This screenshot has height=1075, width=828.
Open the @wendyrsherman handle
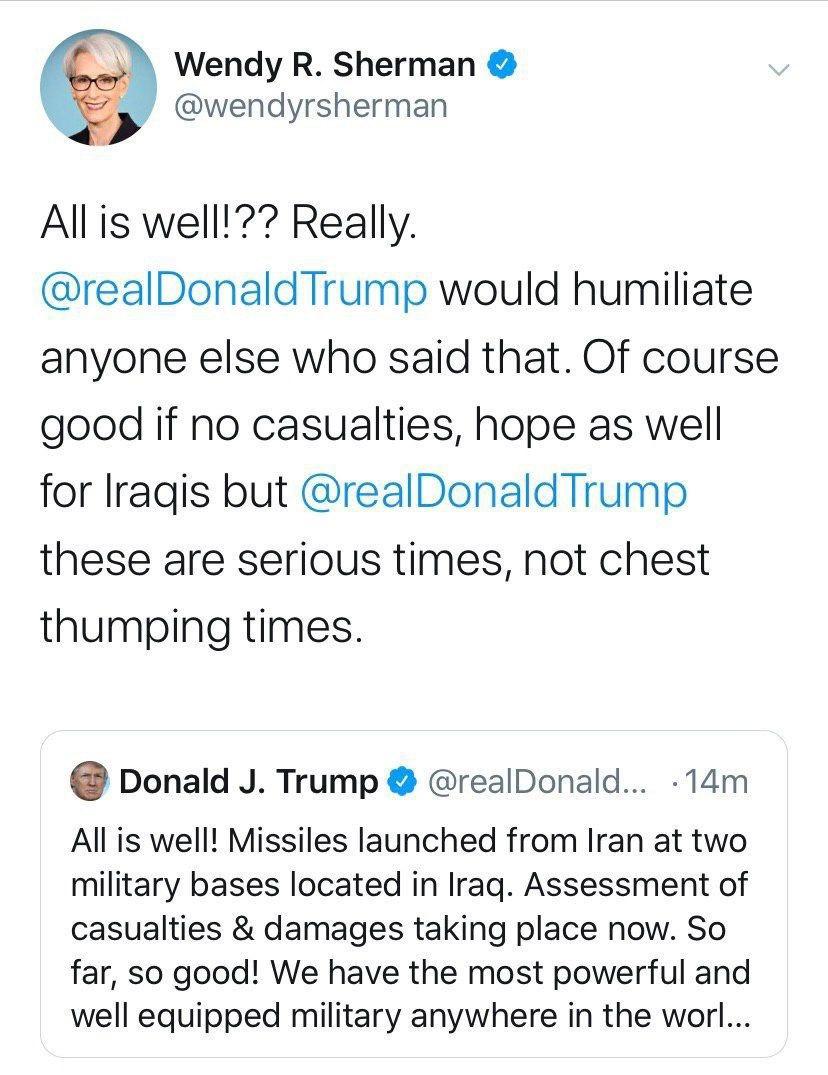click(311, 105)
